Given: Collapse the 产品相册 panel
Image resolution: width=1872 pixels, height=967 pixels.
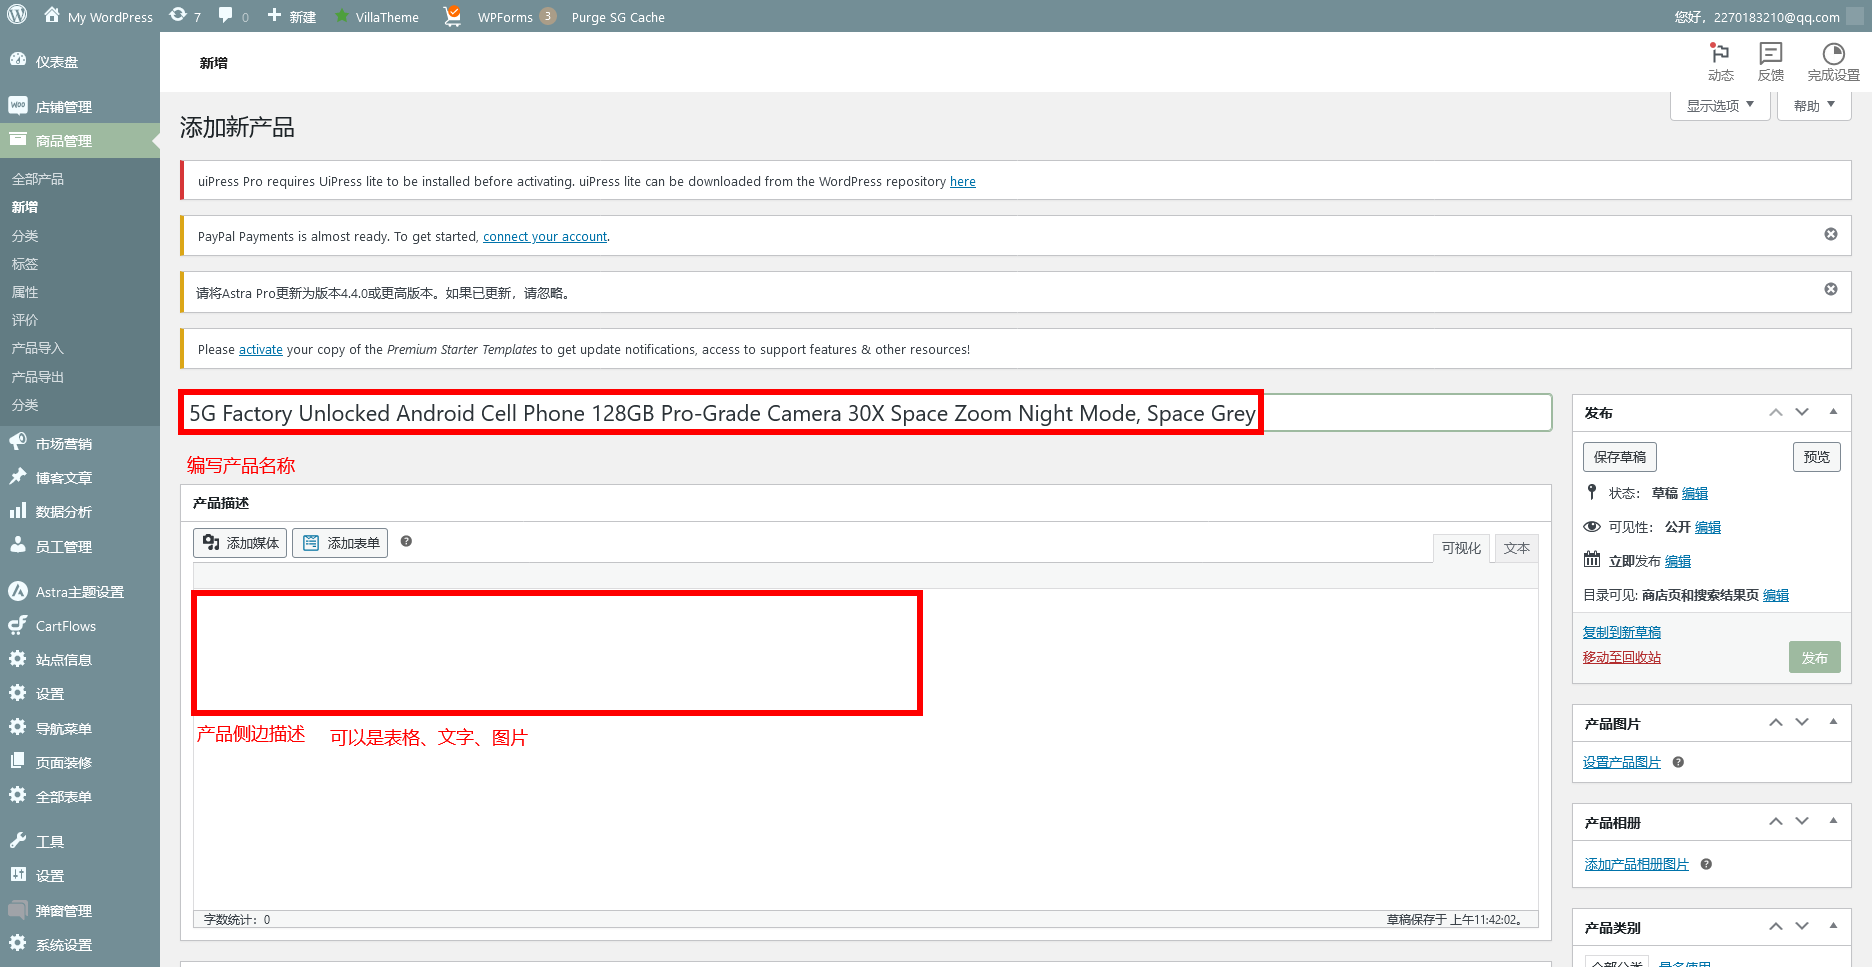Looking at the screenshot, I should 1833,821.
